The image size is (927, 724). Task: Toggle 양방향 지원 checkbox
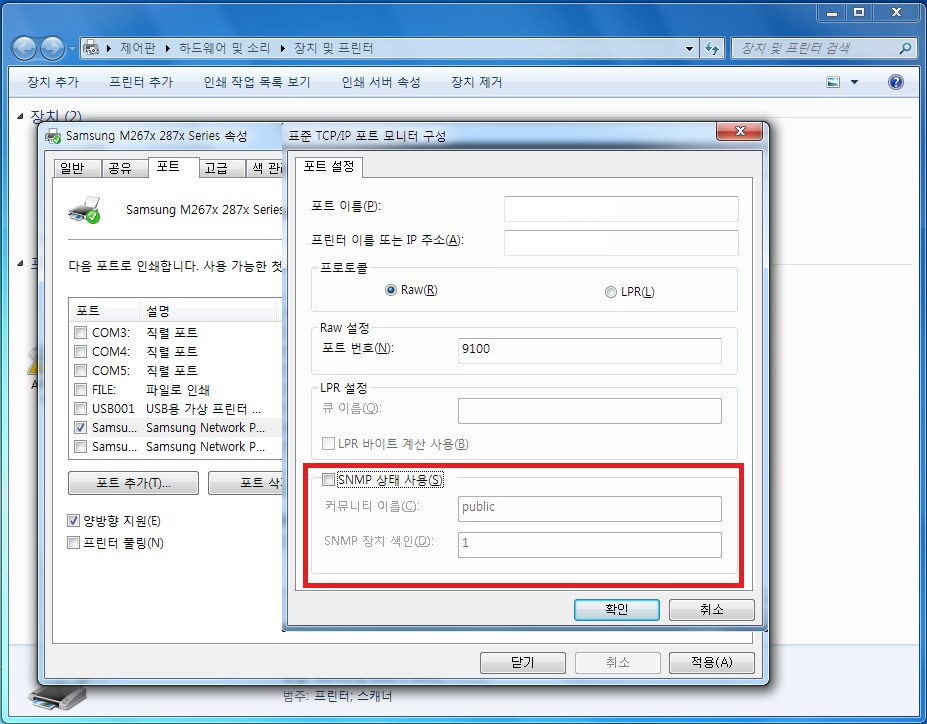pos(73,521)
